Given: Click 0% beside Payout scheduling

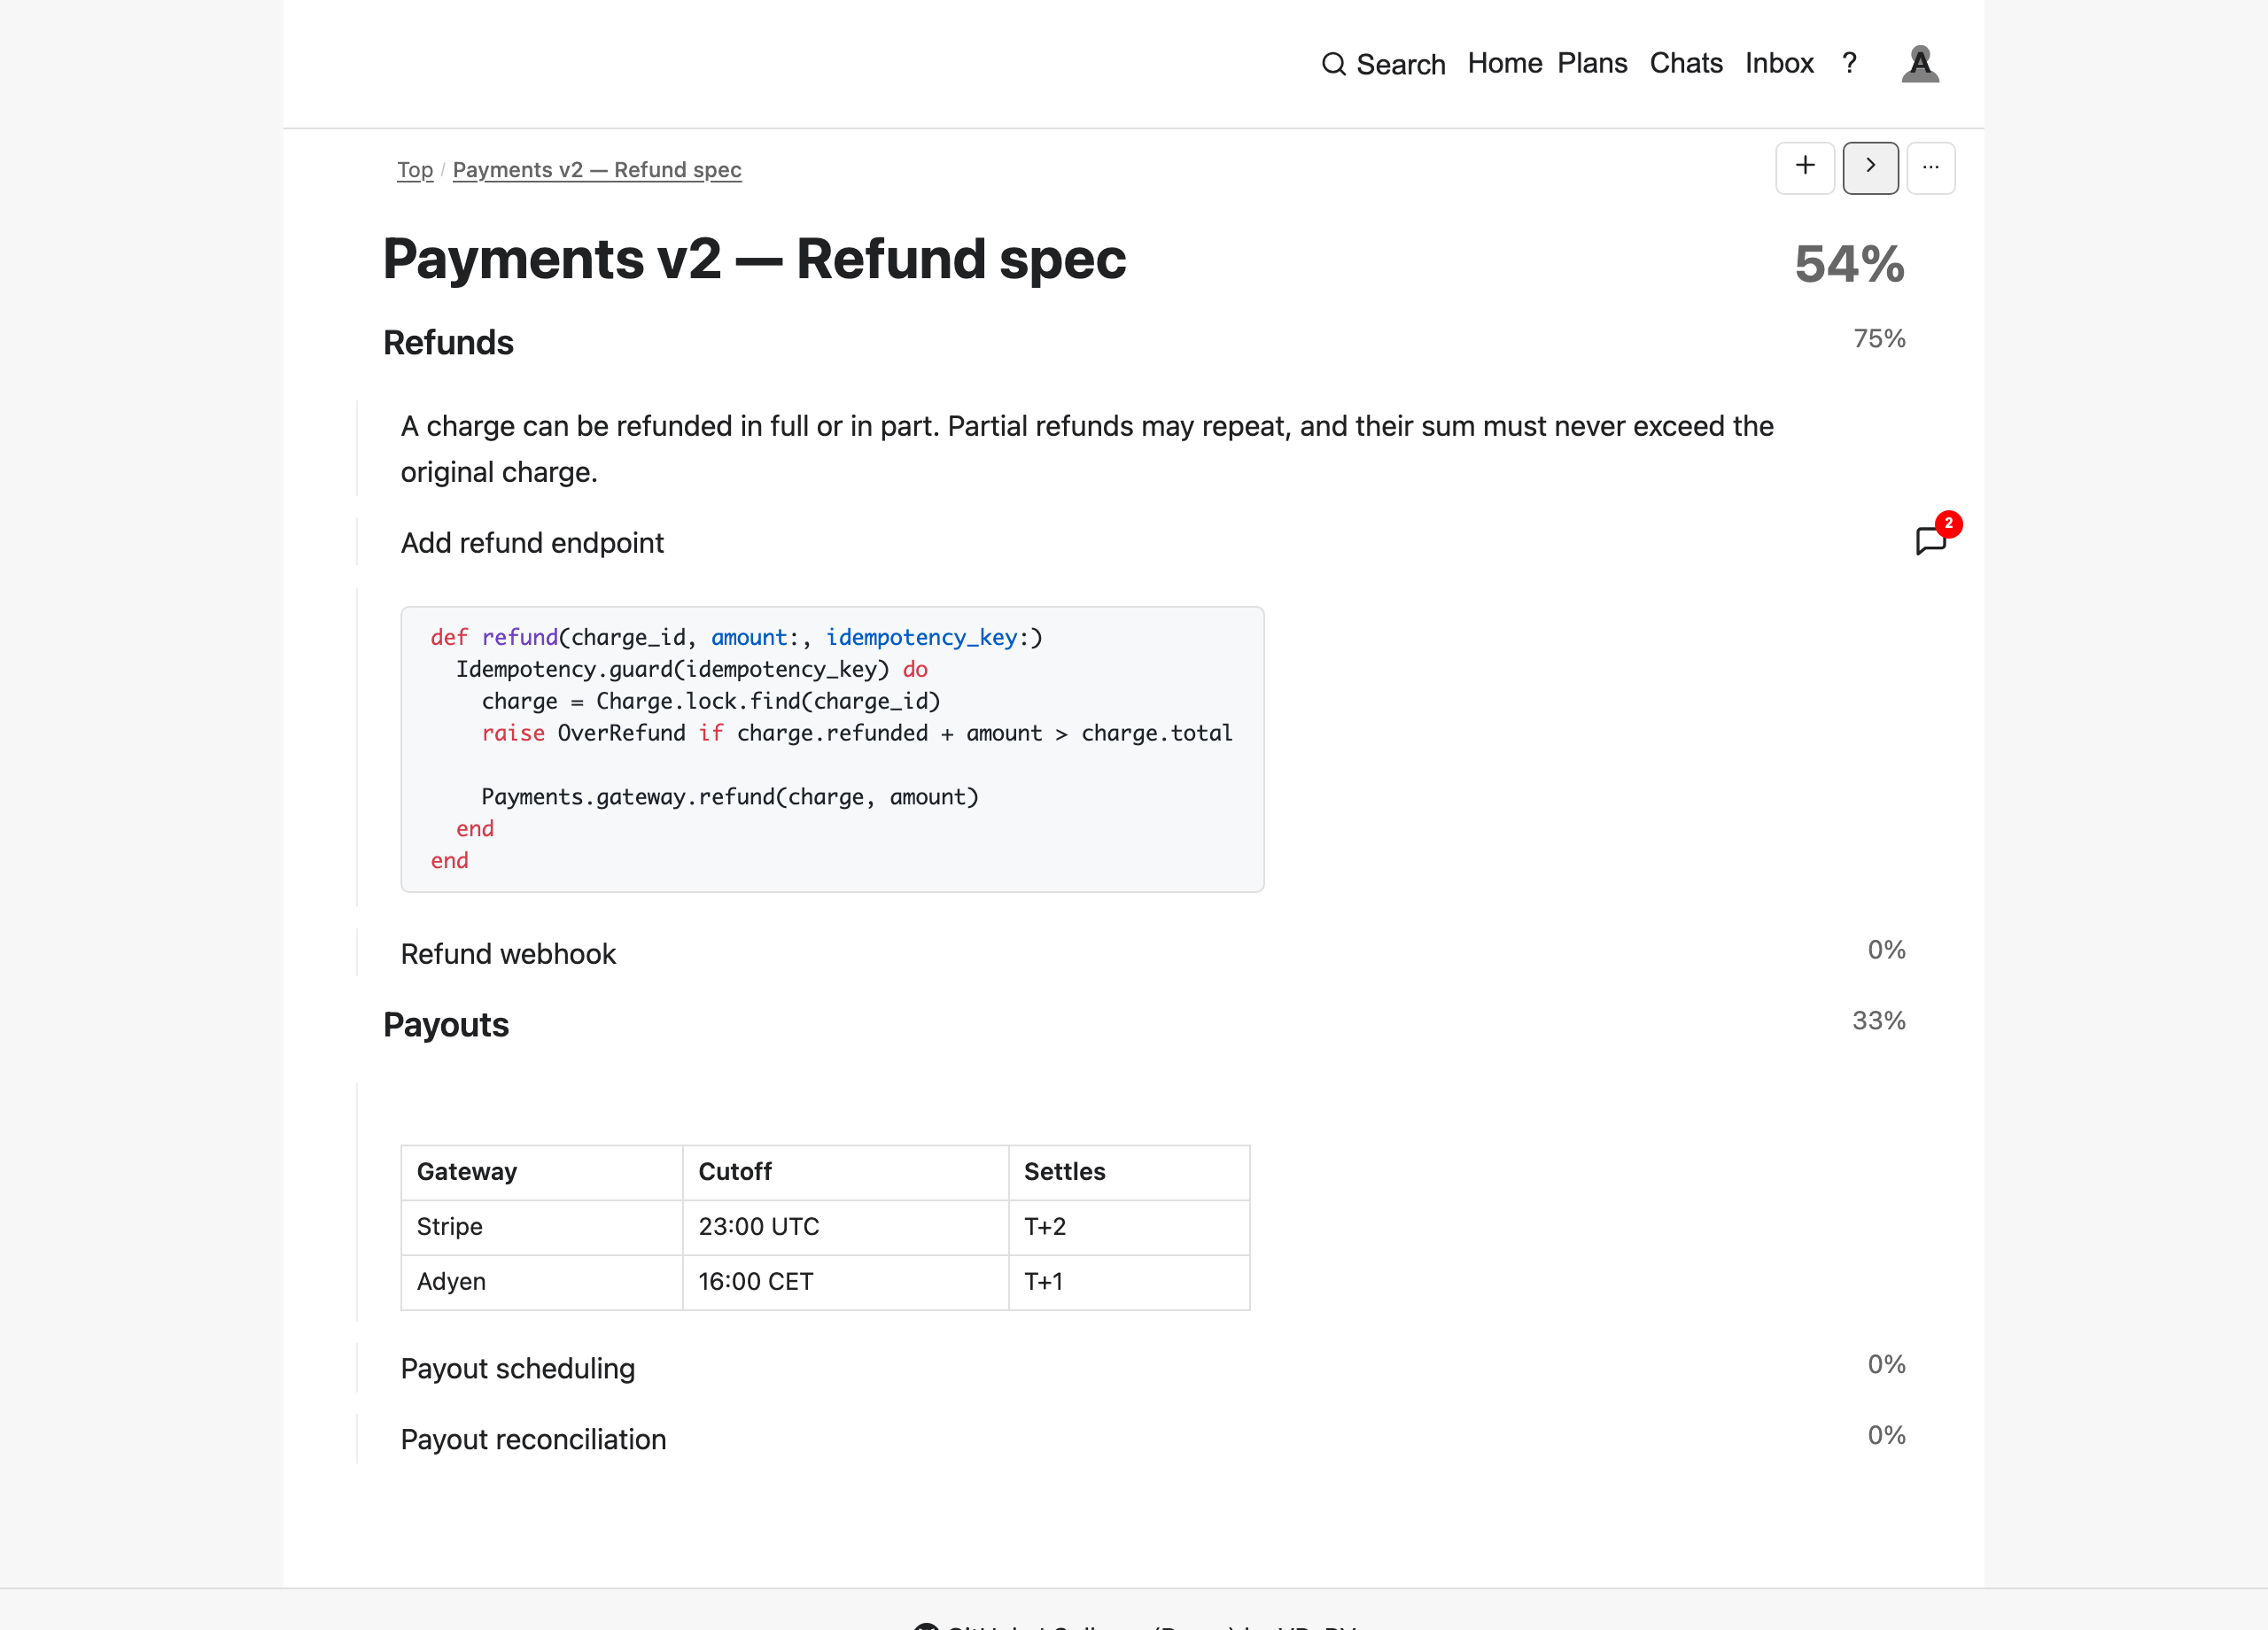Looking at the screenshot, I should tap(1886, 1364).
